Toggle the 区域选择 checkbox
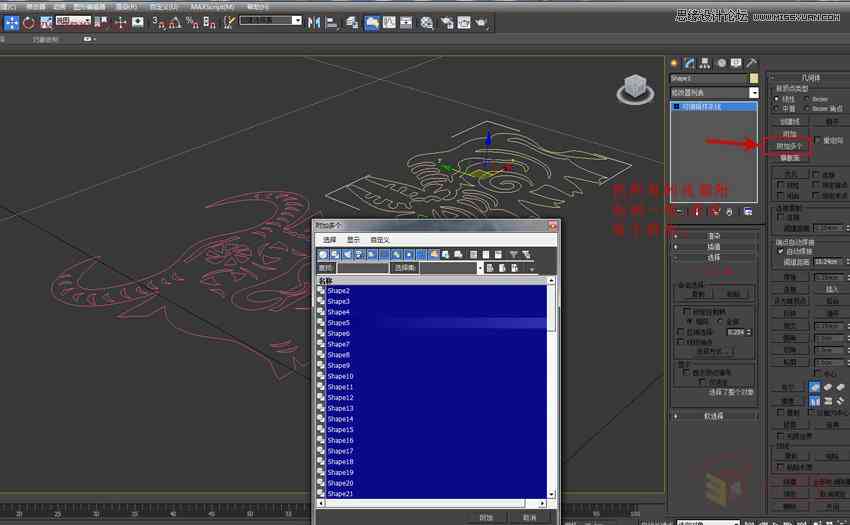The height and width of the screenshot is (525, 850). (x=681, y=332)
